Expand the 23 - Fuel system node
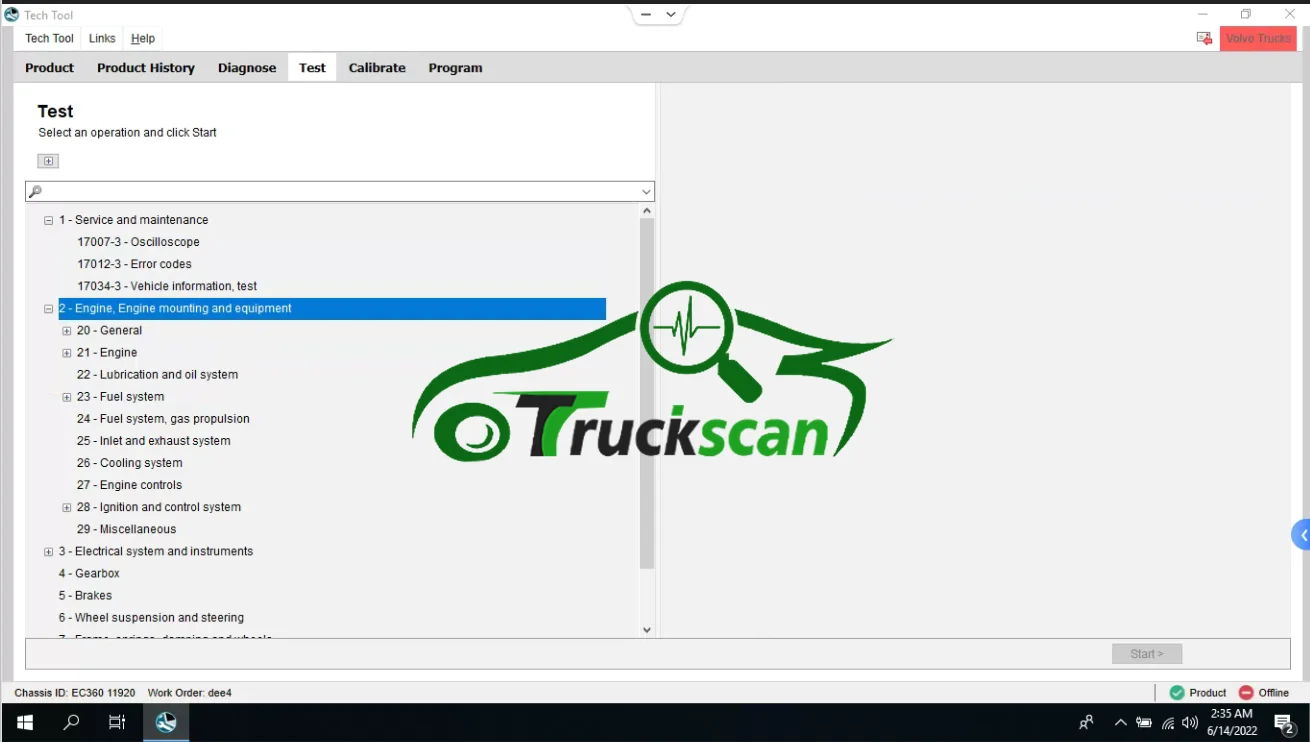The width and height of the screenshot is (1310, 742). 67,397
